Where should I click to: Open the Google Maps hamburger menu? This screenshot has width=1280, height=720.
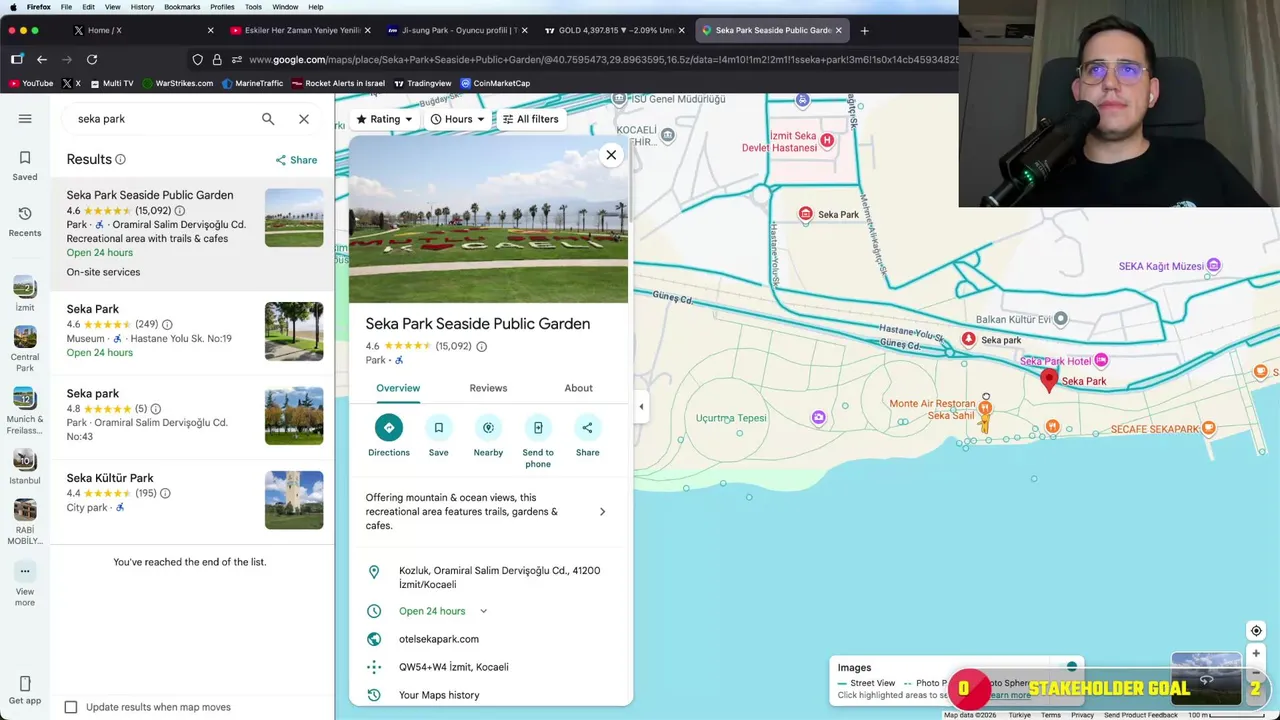coord(25,119)
